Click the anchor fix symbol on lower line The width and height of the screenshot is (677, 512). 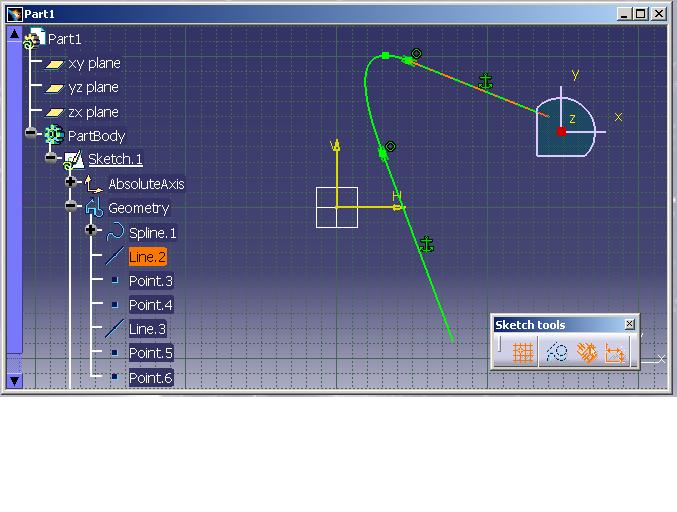[x=427, y=244]
